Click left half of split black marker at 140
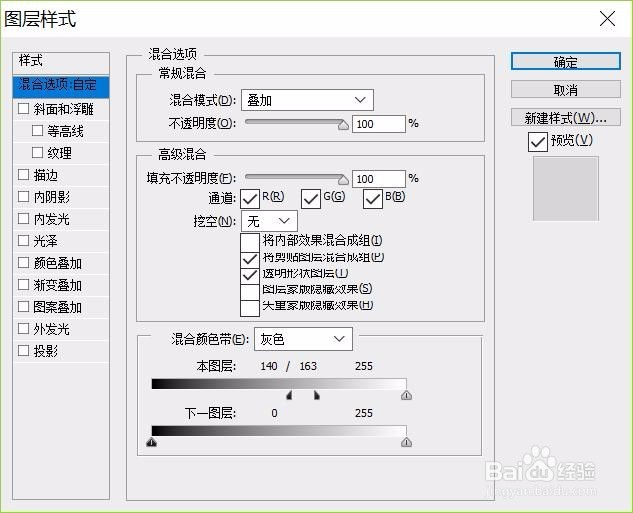 tap(289, 395)
